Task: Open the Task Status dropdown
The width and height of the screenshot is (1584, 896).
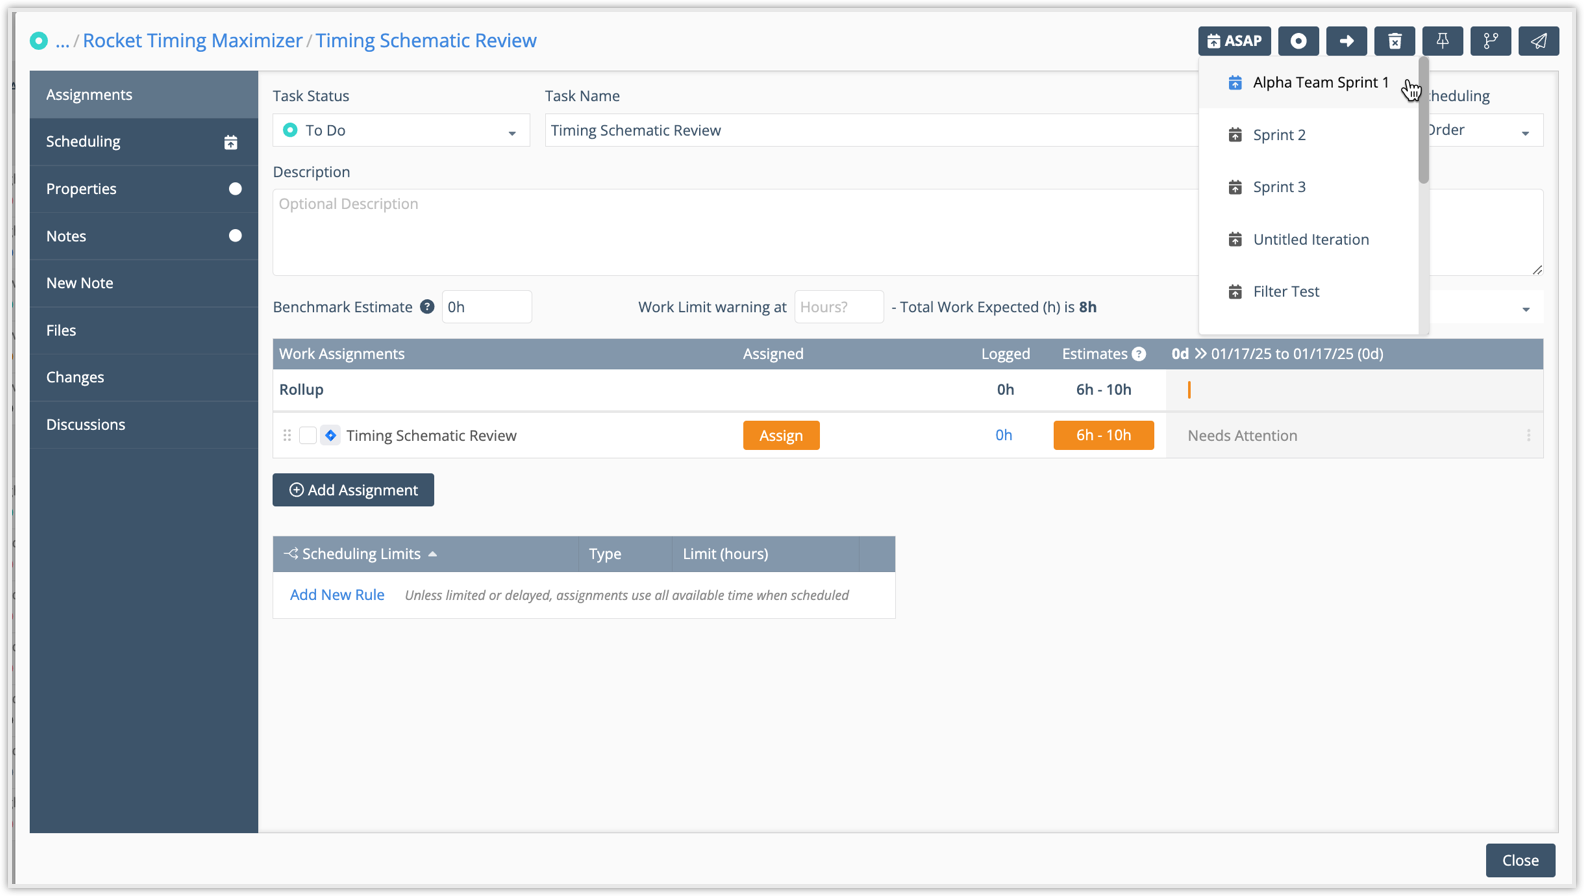Action: click(x=400, y=131)
